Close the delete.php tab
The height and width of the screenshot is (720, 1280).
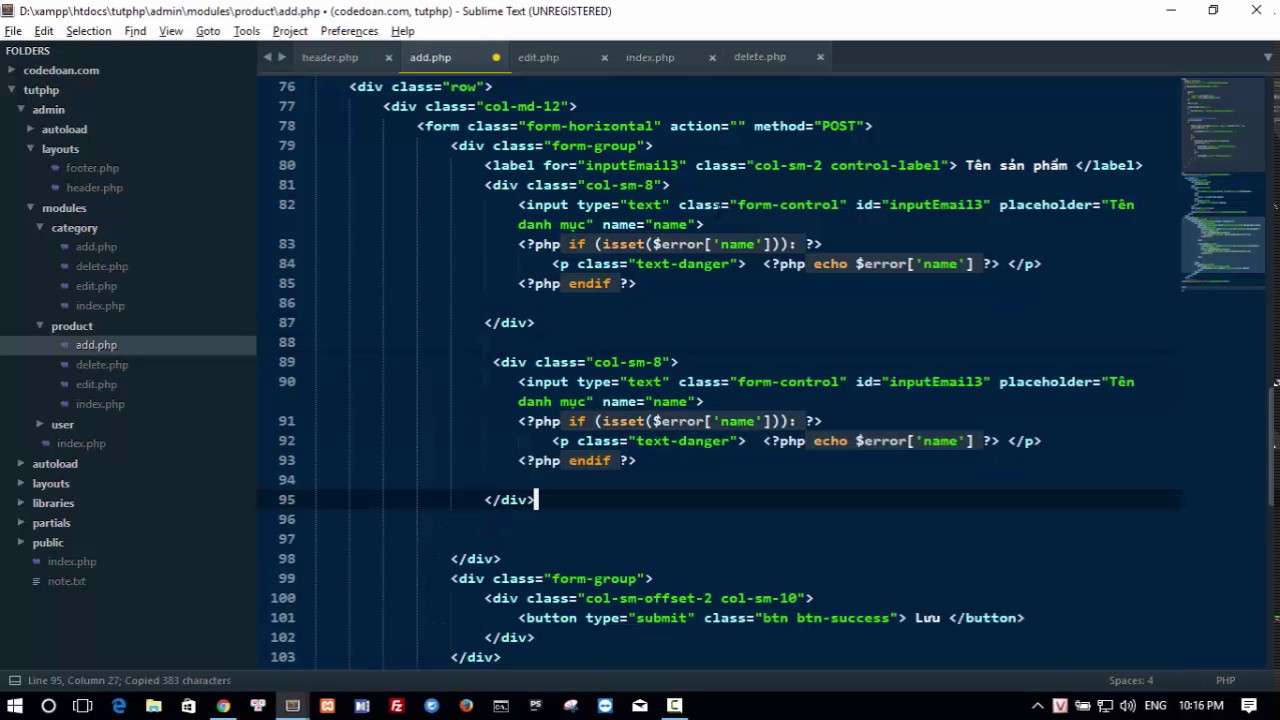coord(820,58)
